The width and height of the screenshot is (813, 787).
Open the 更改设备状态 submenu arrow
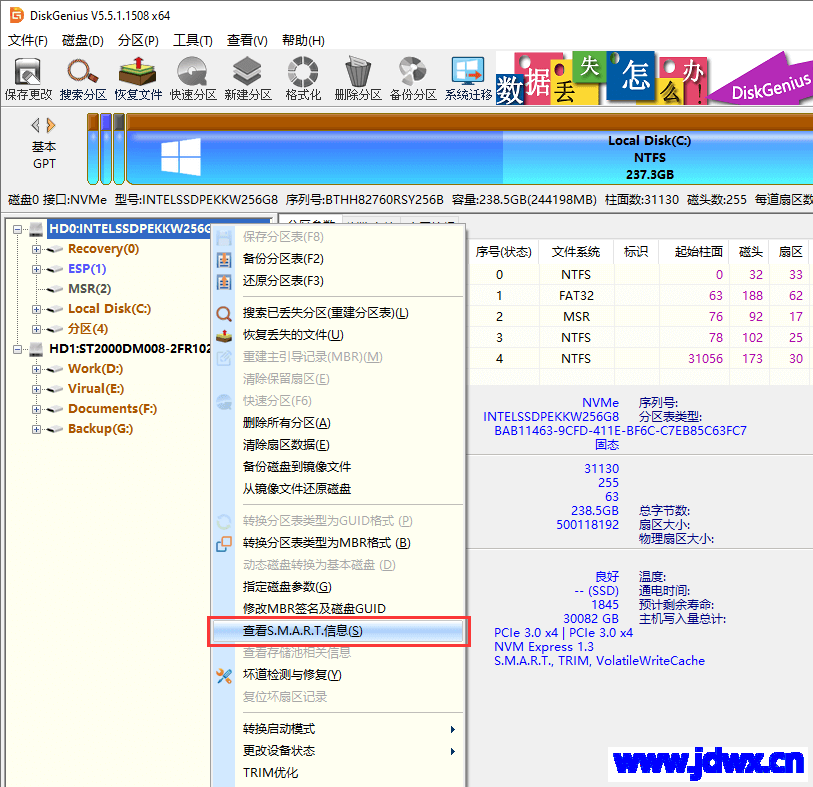[x=453, y=751]
